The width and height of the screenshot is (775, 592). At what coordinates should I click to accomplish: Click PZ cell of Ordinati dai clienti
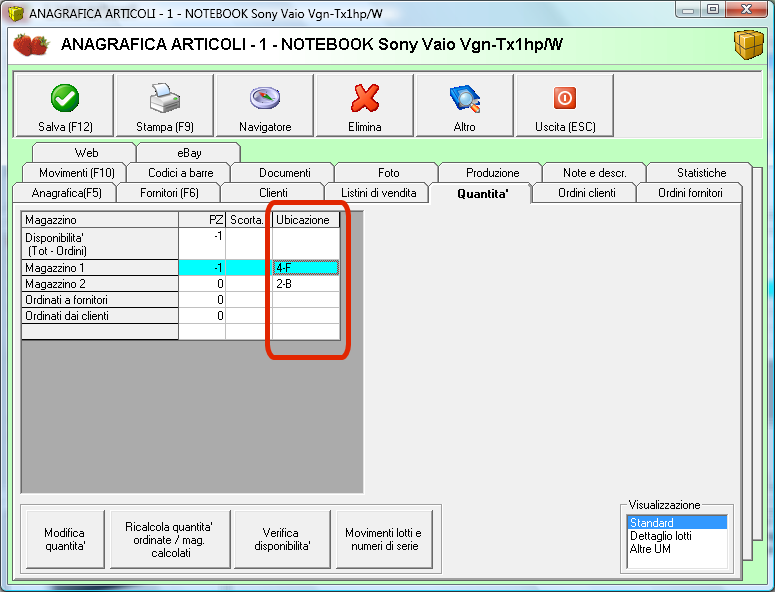point(202,316)
